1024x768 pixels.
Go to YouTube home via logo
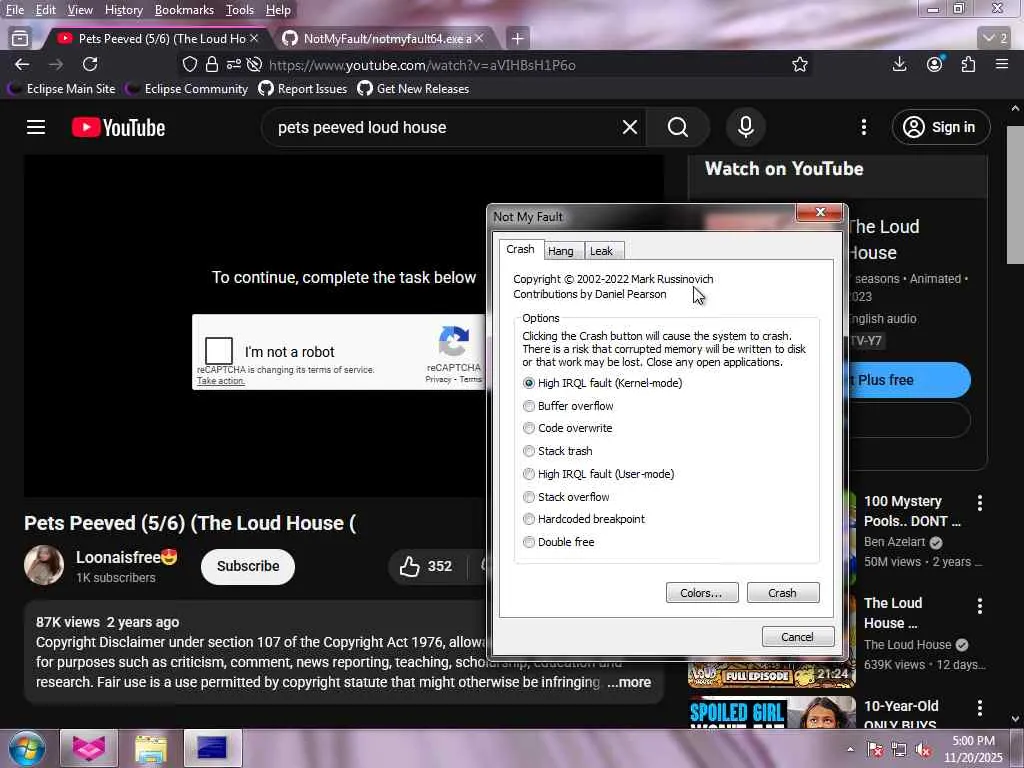pyautogui.click(x=118, y=127)
